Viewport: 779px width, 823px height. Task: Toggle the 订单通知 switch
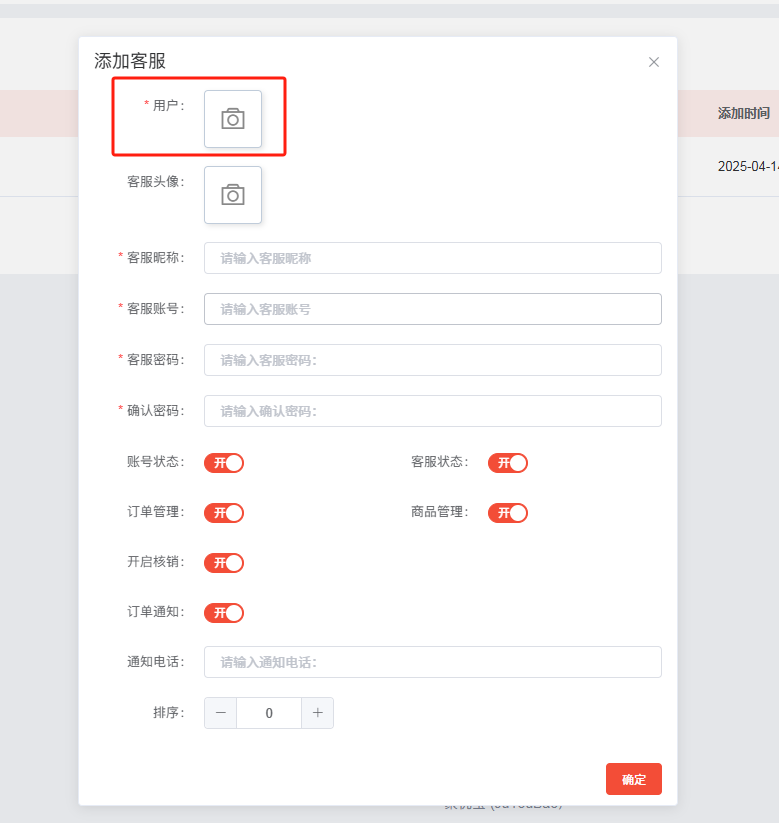tap(224, 612)
